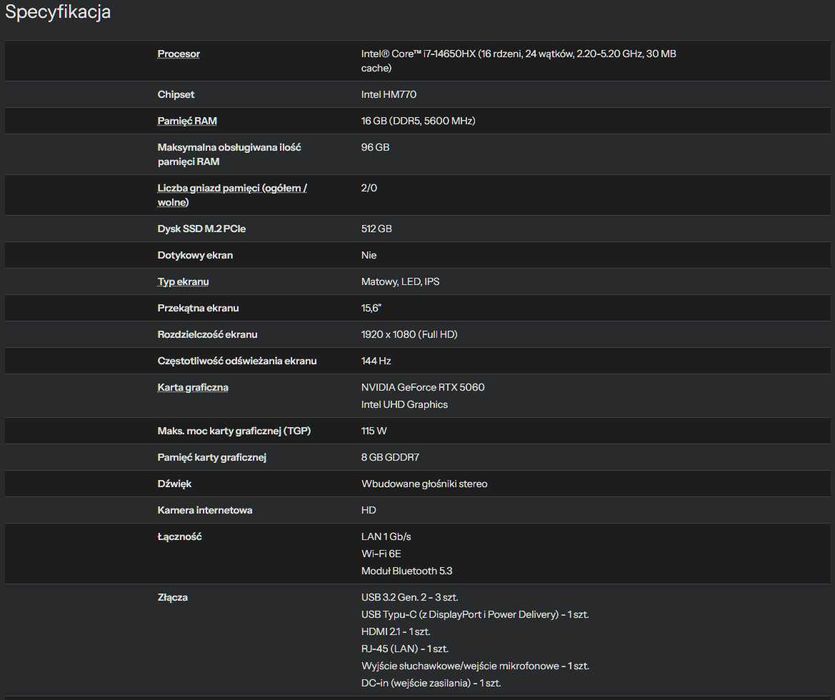Select the 15,6" screen size value

[371, 308]
